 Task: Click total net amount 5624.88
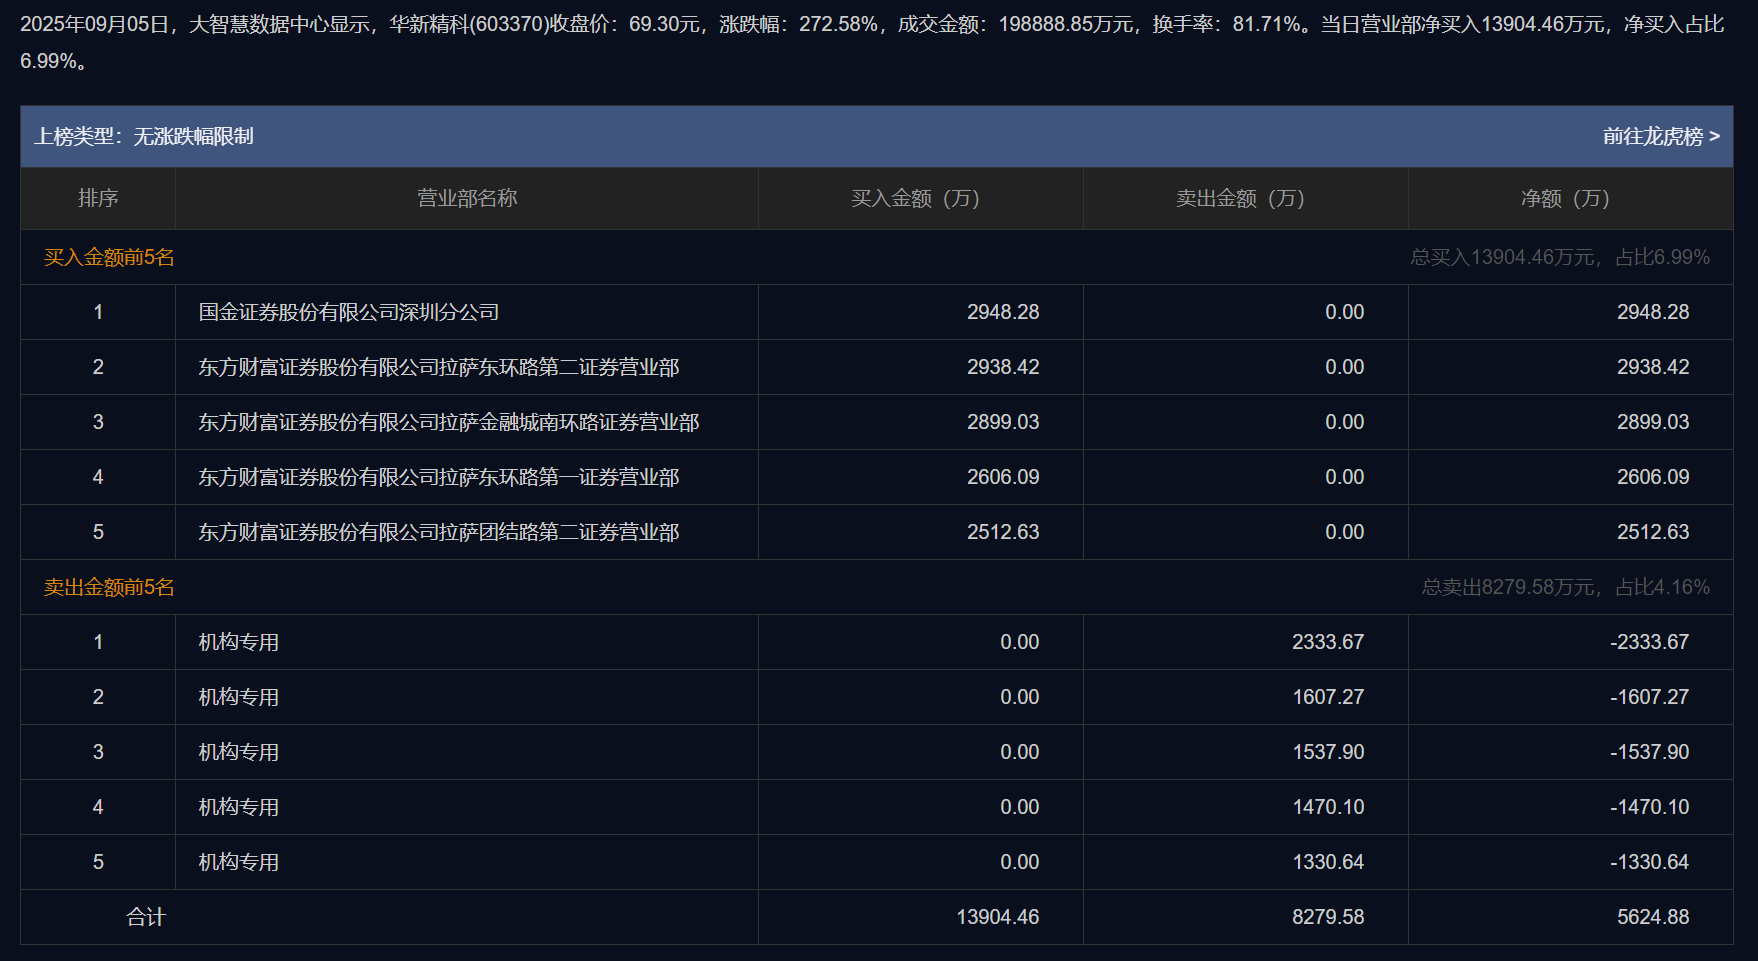point(1653,917)
